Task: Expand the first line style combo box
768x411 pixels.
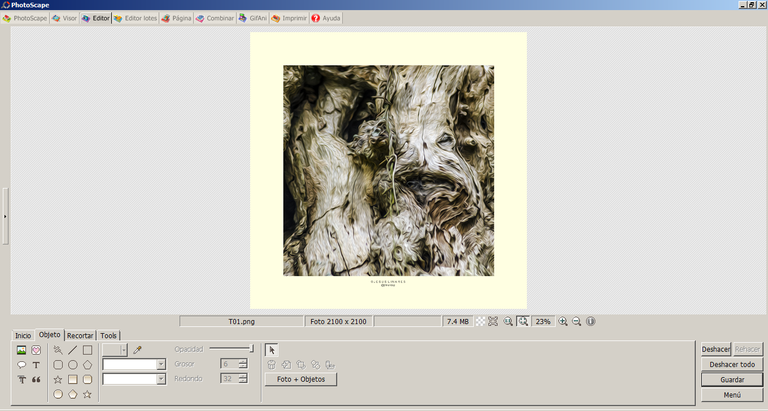Action: [x=161, y=364]
